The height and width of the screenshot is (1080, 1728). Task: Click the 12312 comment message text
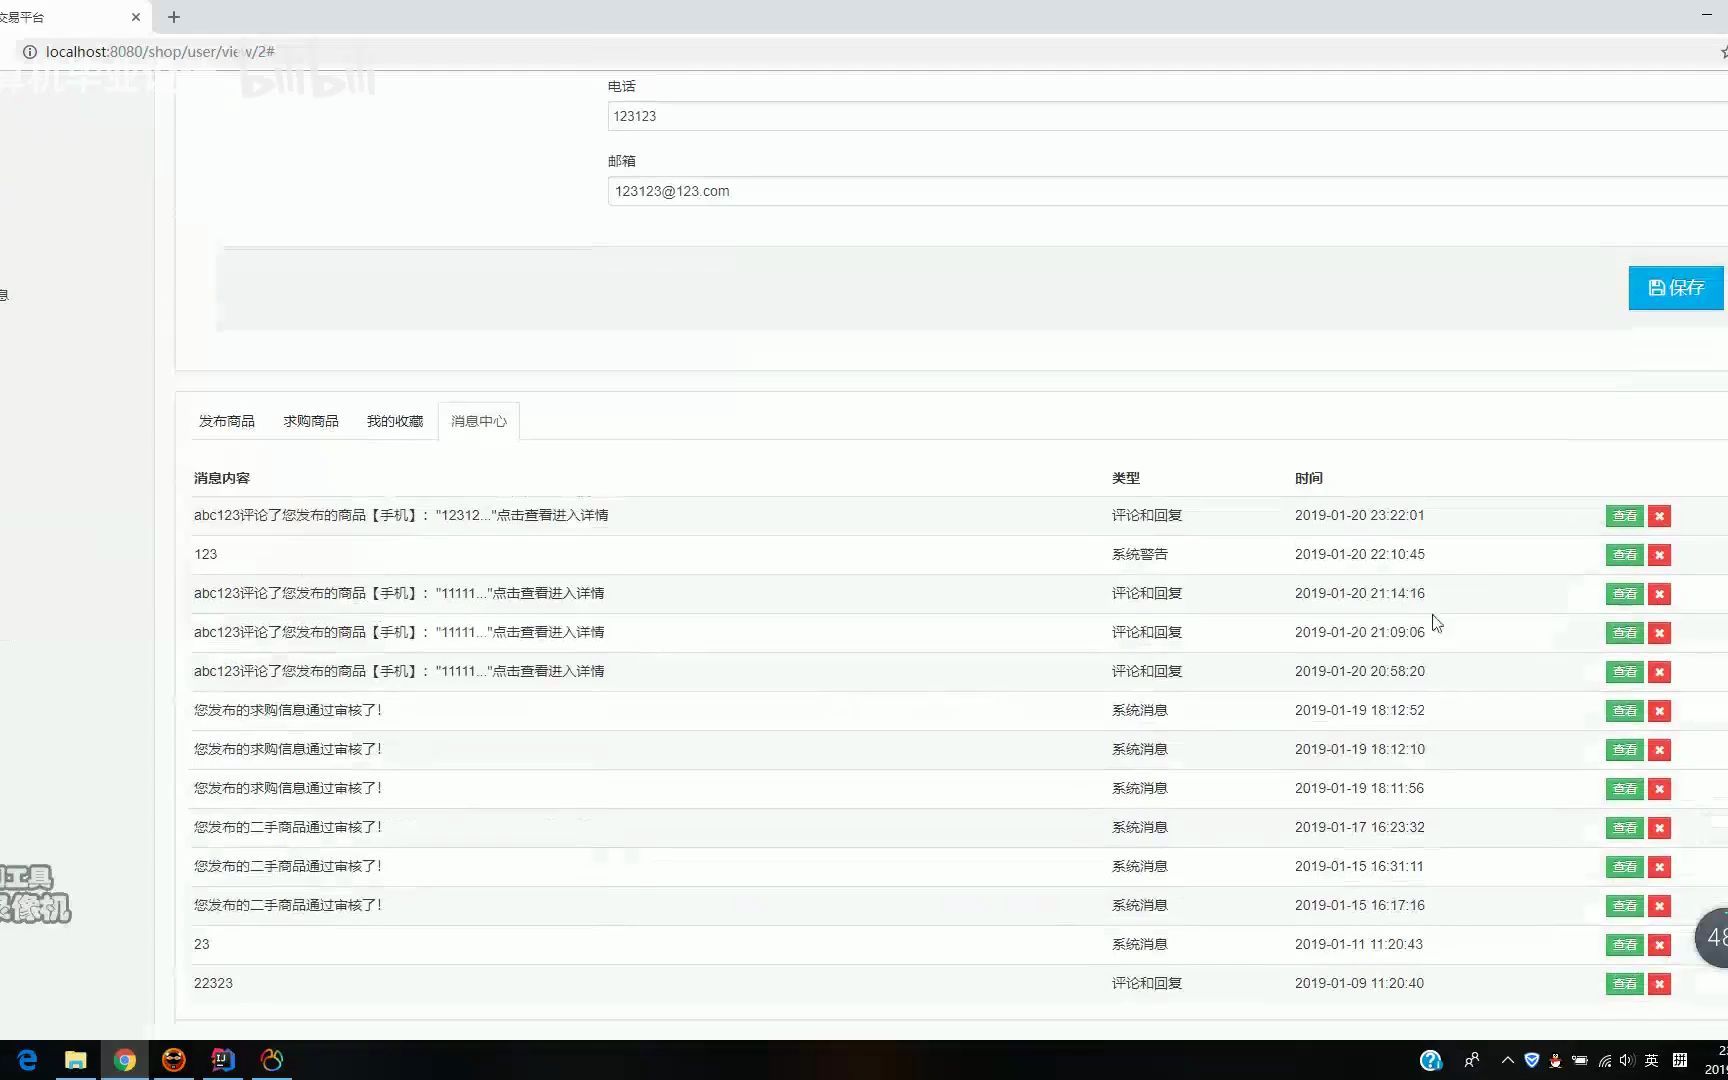point(401,515)
